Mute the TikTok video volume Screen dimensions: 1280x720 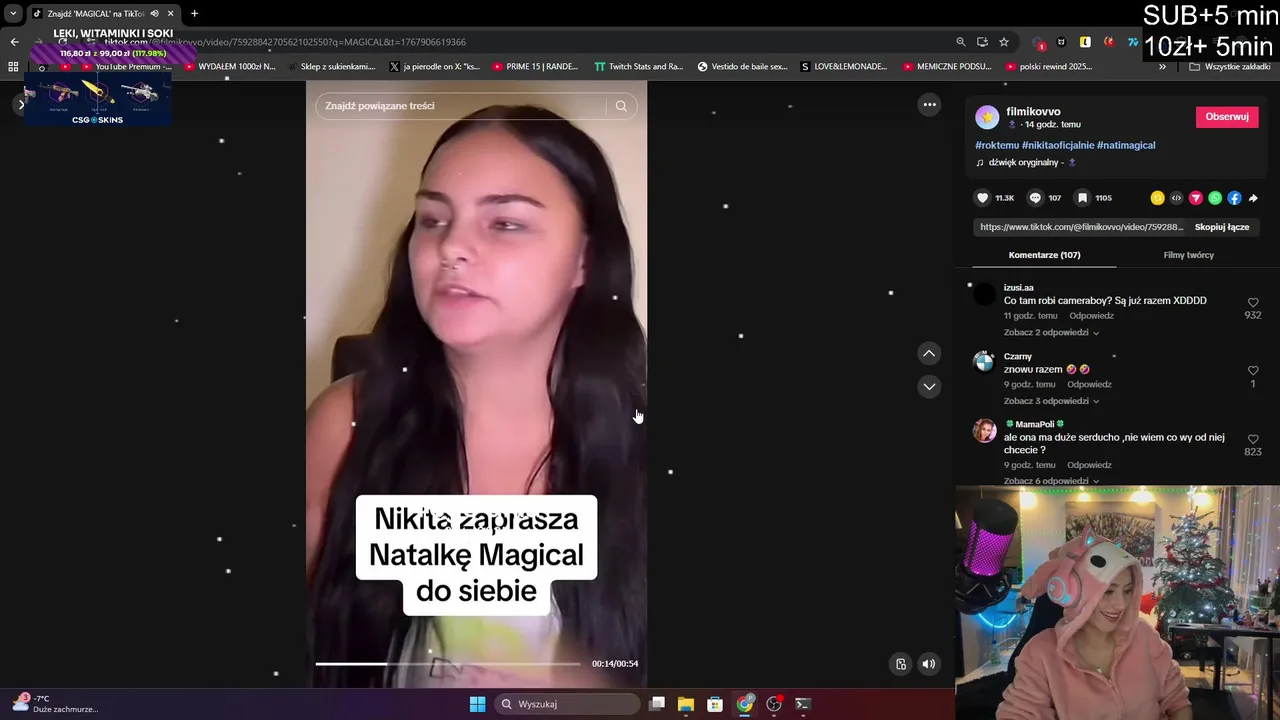(x=929, y=664)
